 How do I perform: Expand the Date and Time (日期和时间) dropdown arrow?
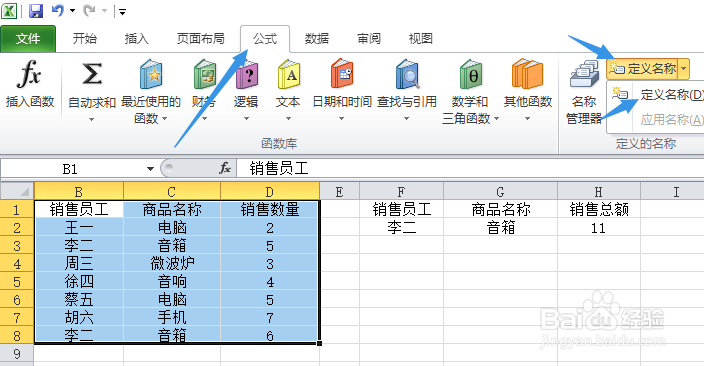[341, 119]
